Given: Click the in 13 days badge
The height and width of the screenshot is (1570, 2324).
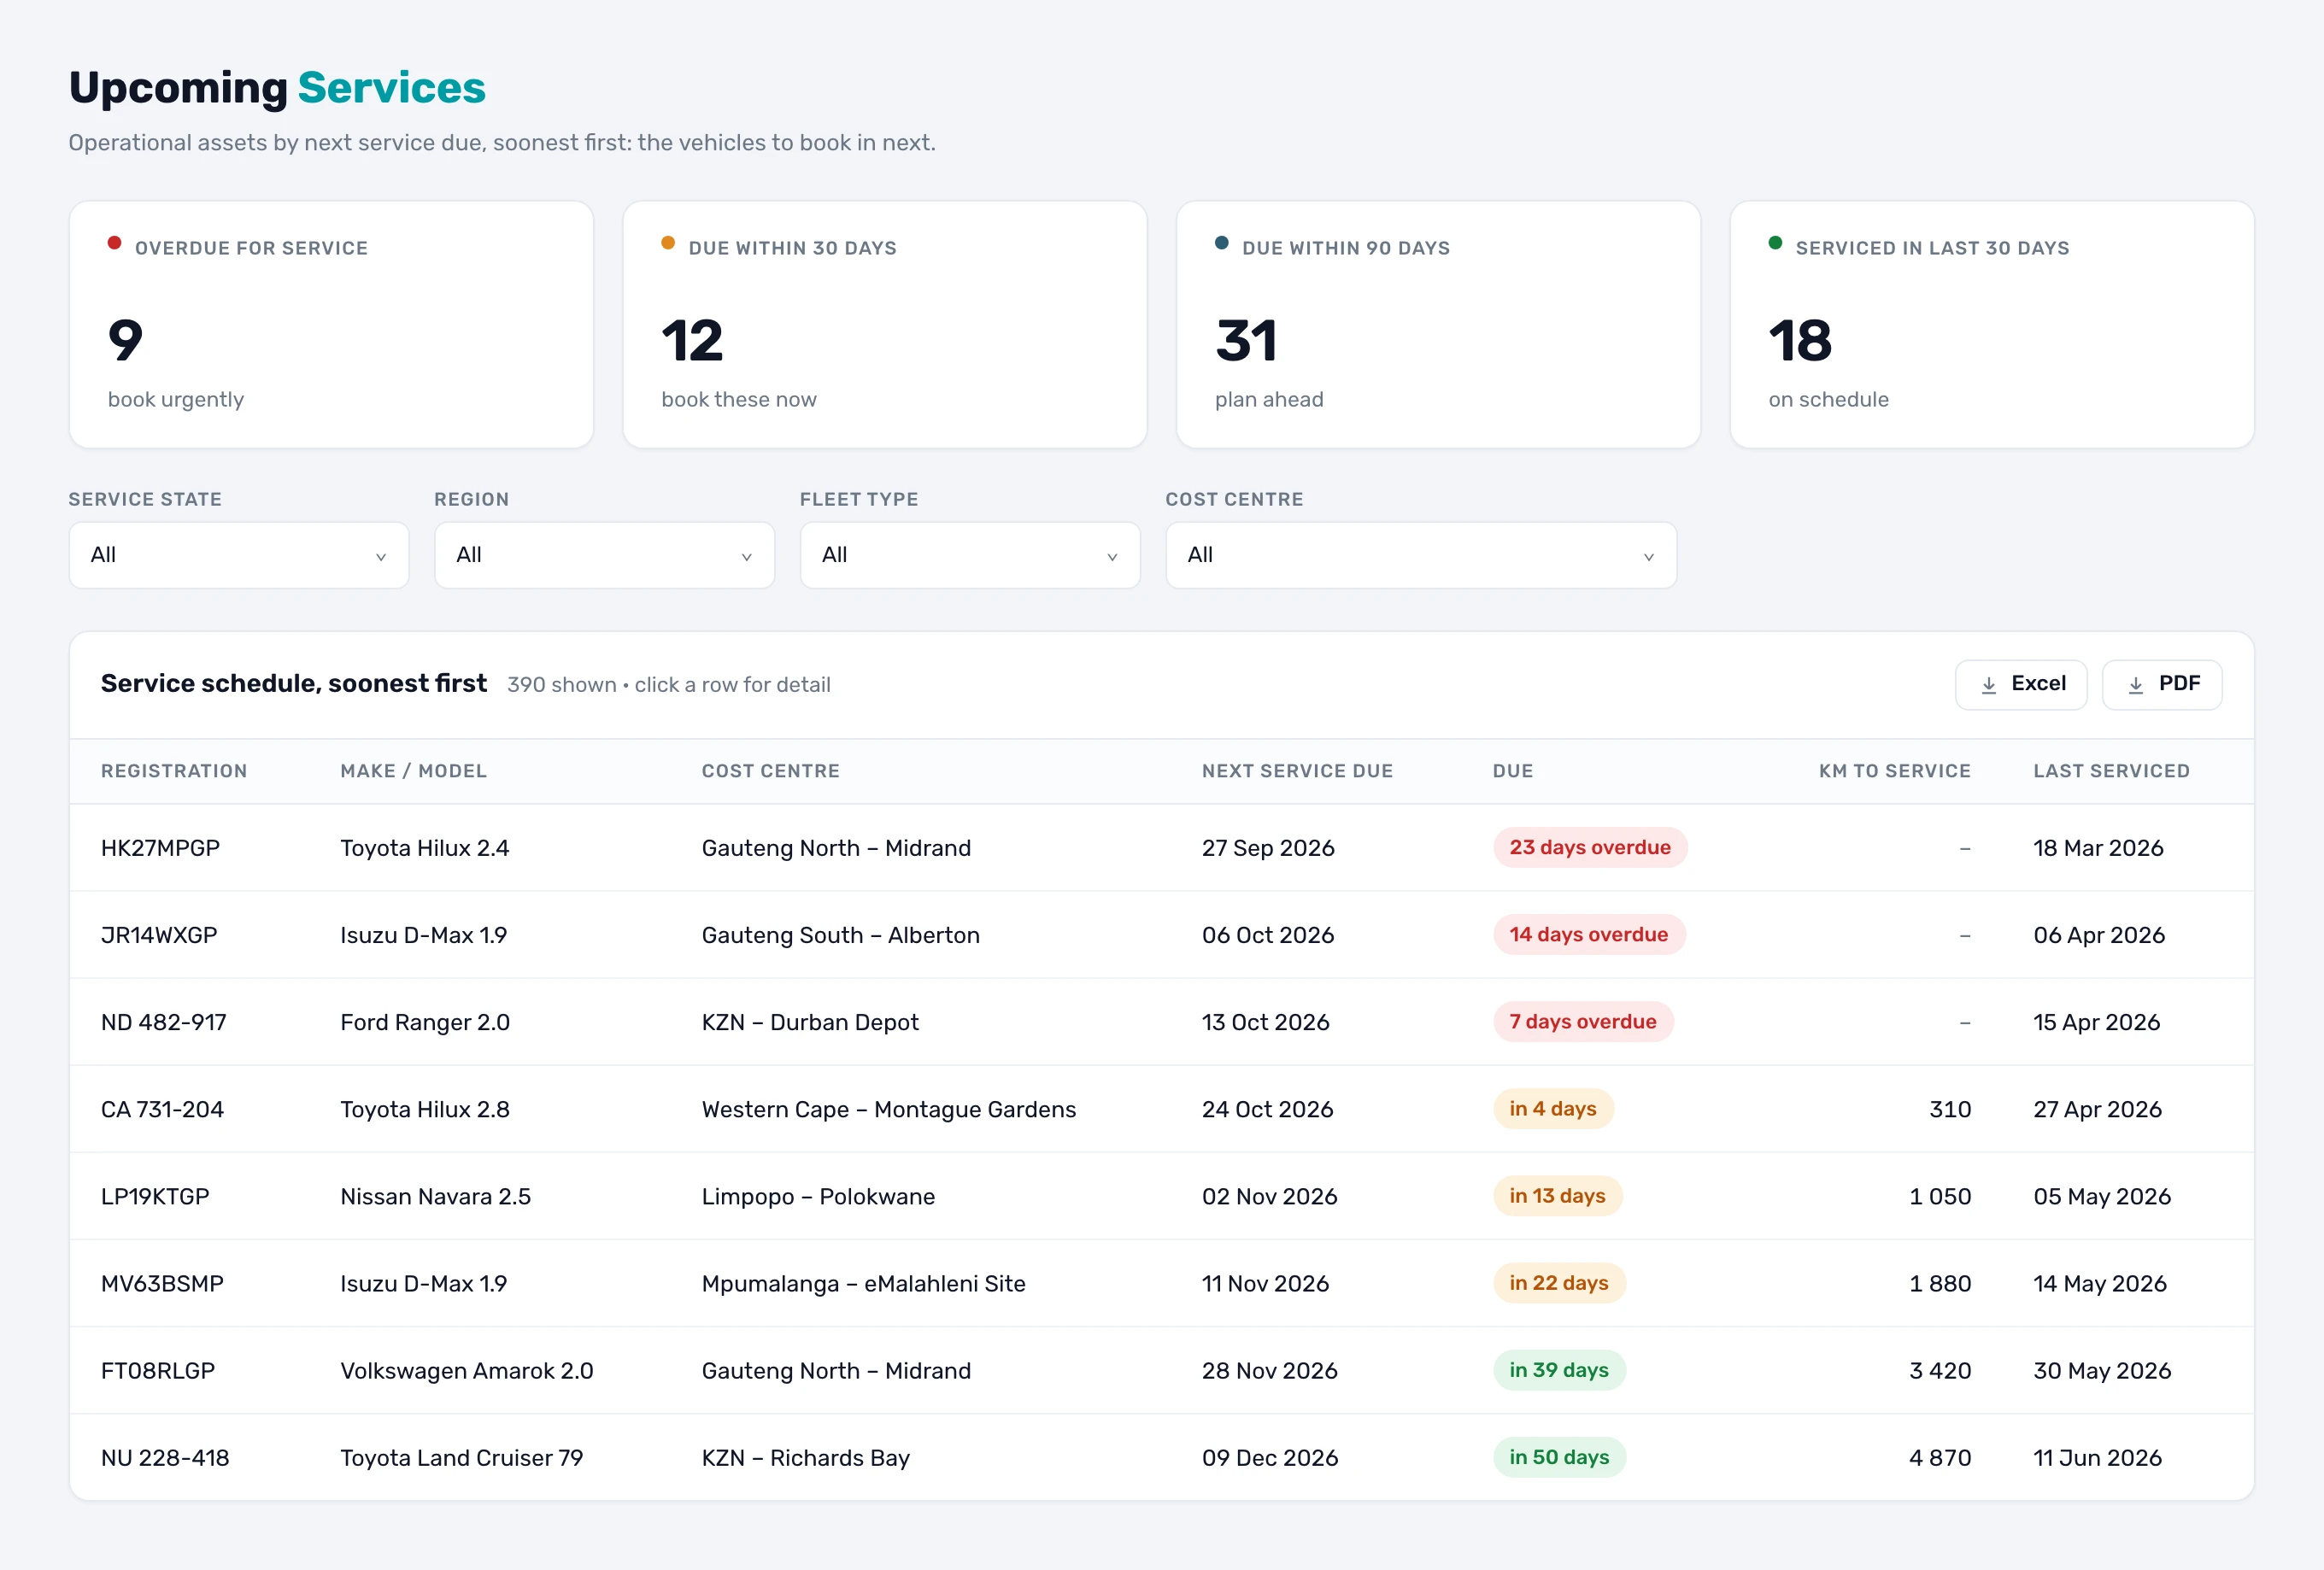Looking at the screenshot, I should (x=1557, y=1195).
